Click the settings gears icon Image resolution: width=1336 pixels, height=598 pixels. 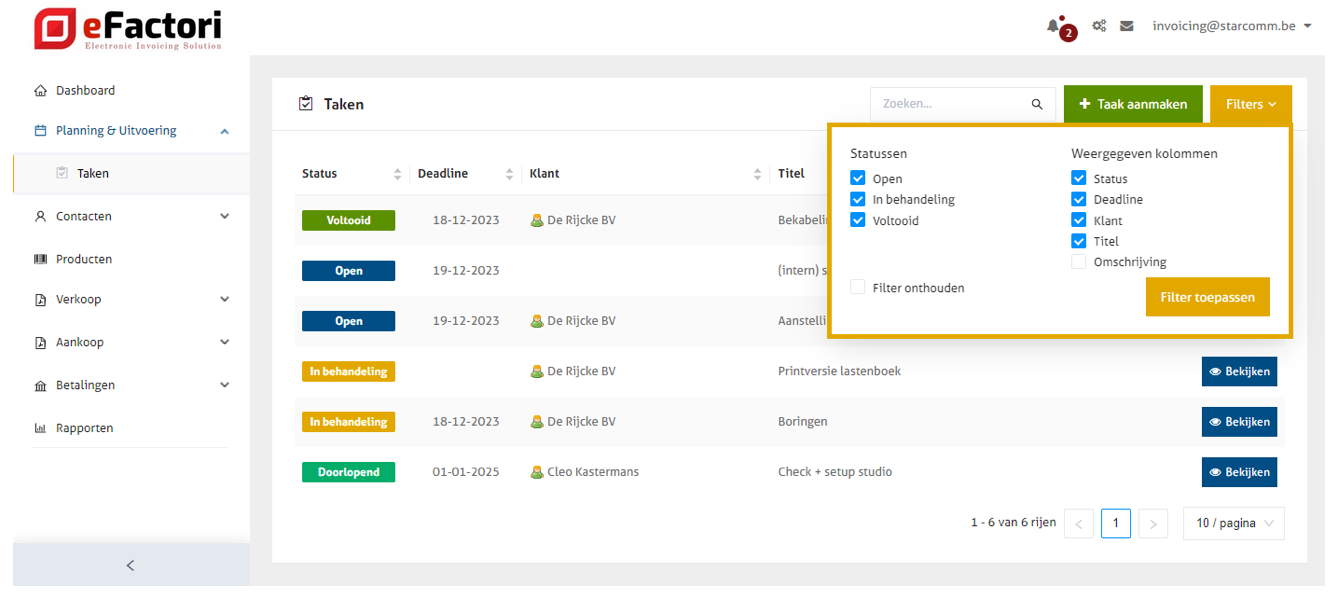[1099, 26]
